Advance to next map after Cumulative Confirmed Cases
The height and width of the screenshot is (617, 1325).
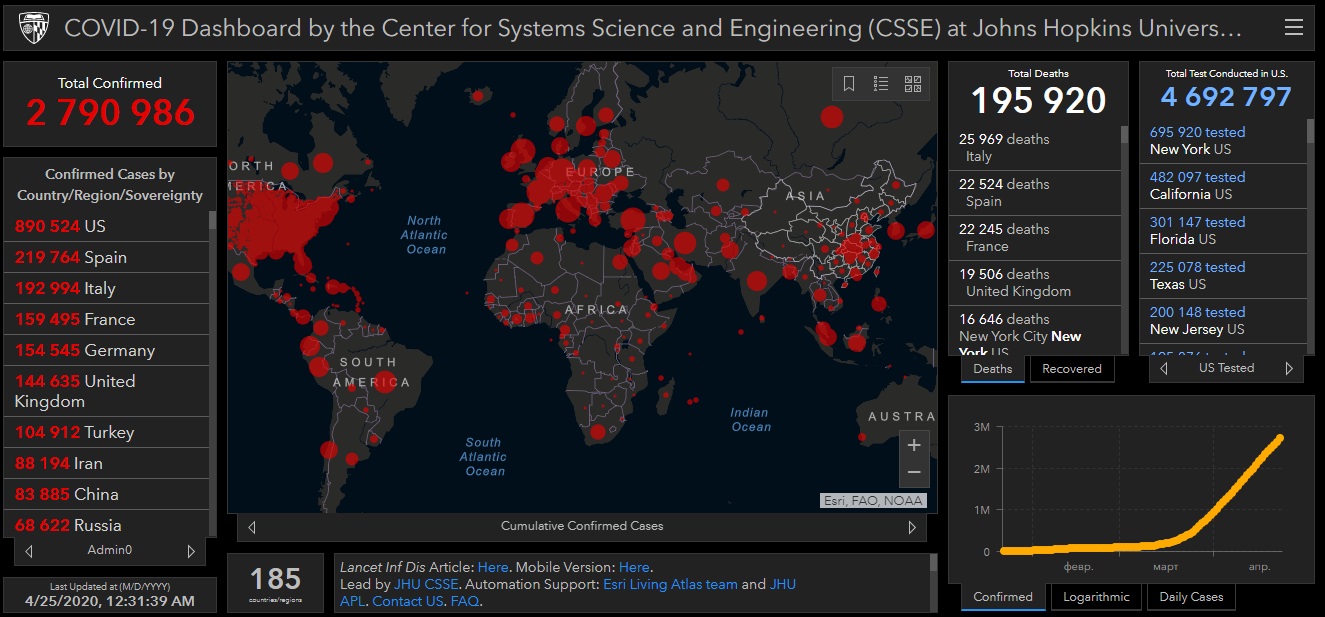(x=912, y=527)
